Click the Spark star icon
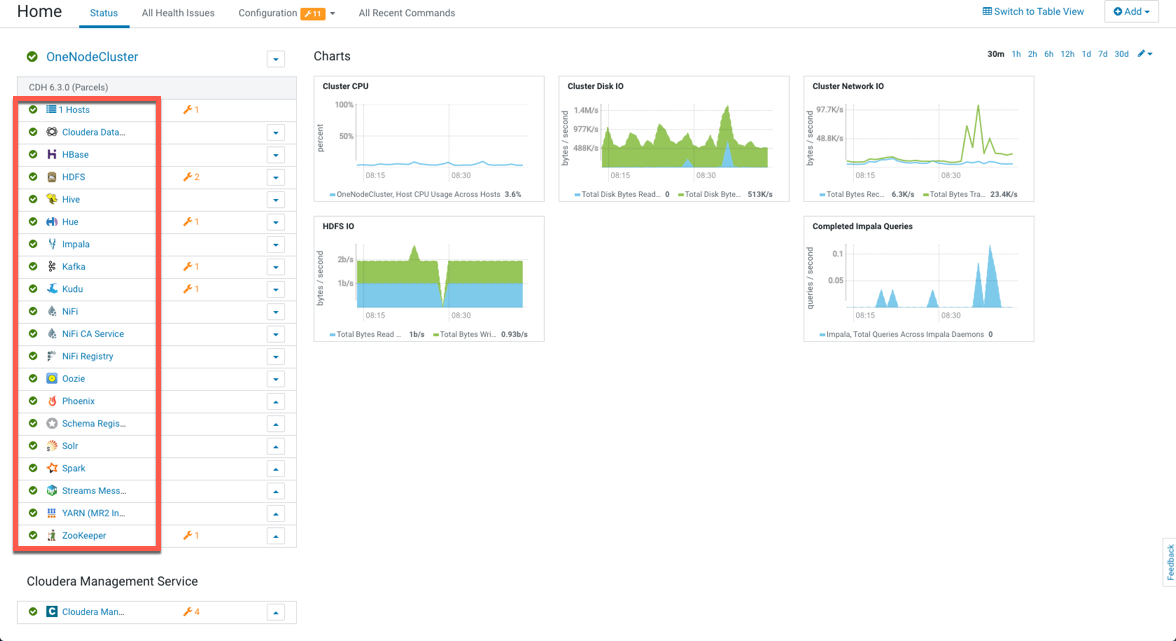Viewport: 1176px width, 641px height. click(52, 468)
